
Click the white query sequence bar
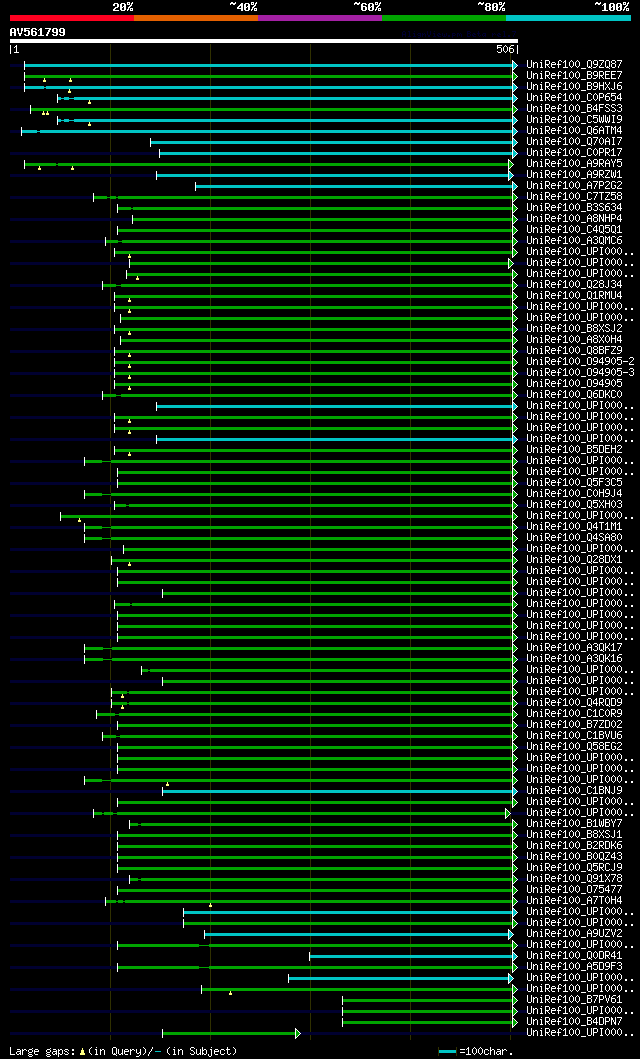click(263, 41)
